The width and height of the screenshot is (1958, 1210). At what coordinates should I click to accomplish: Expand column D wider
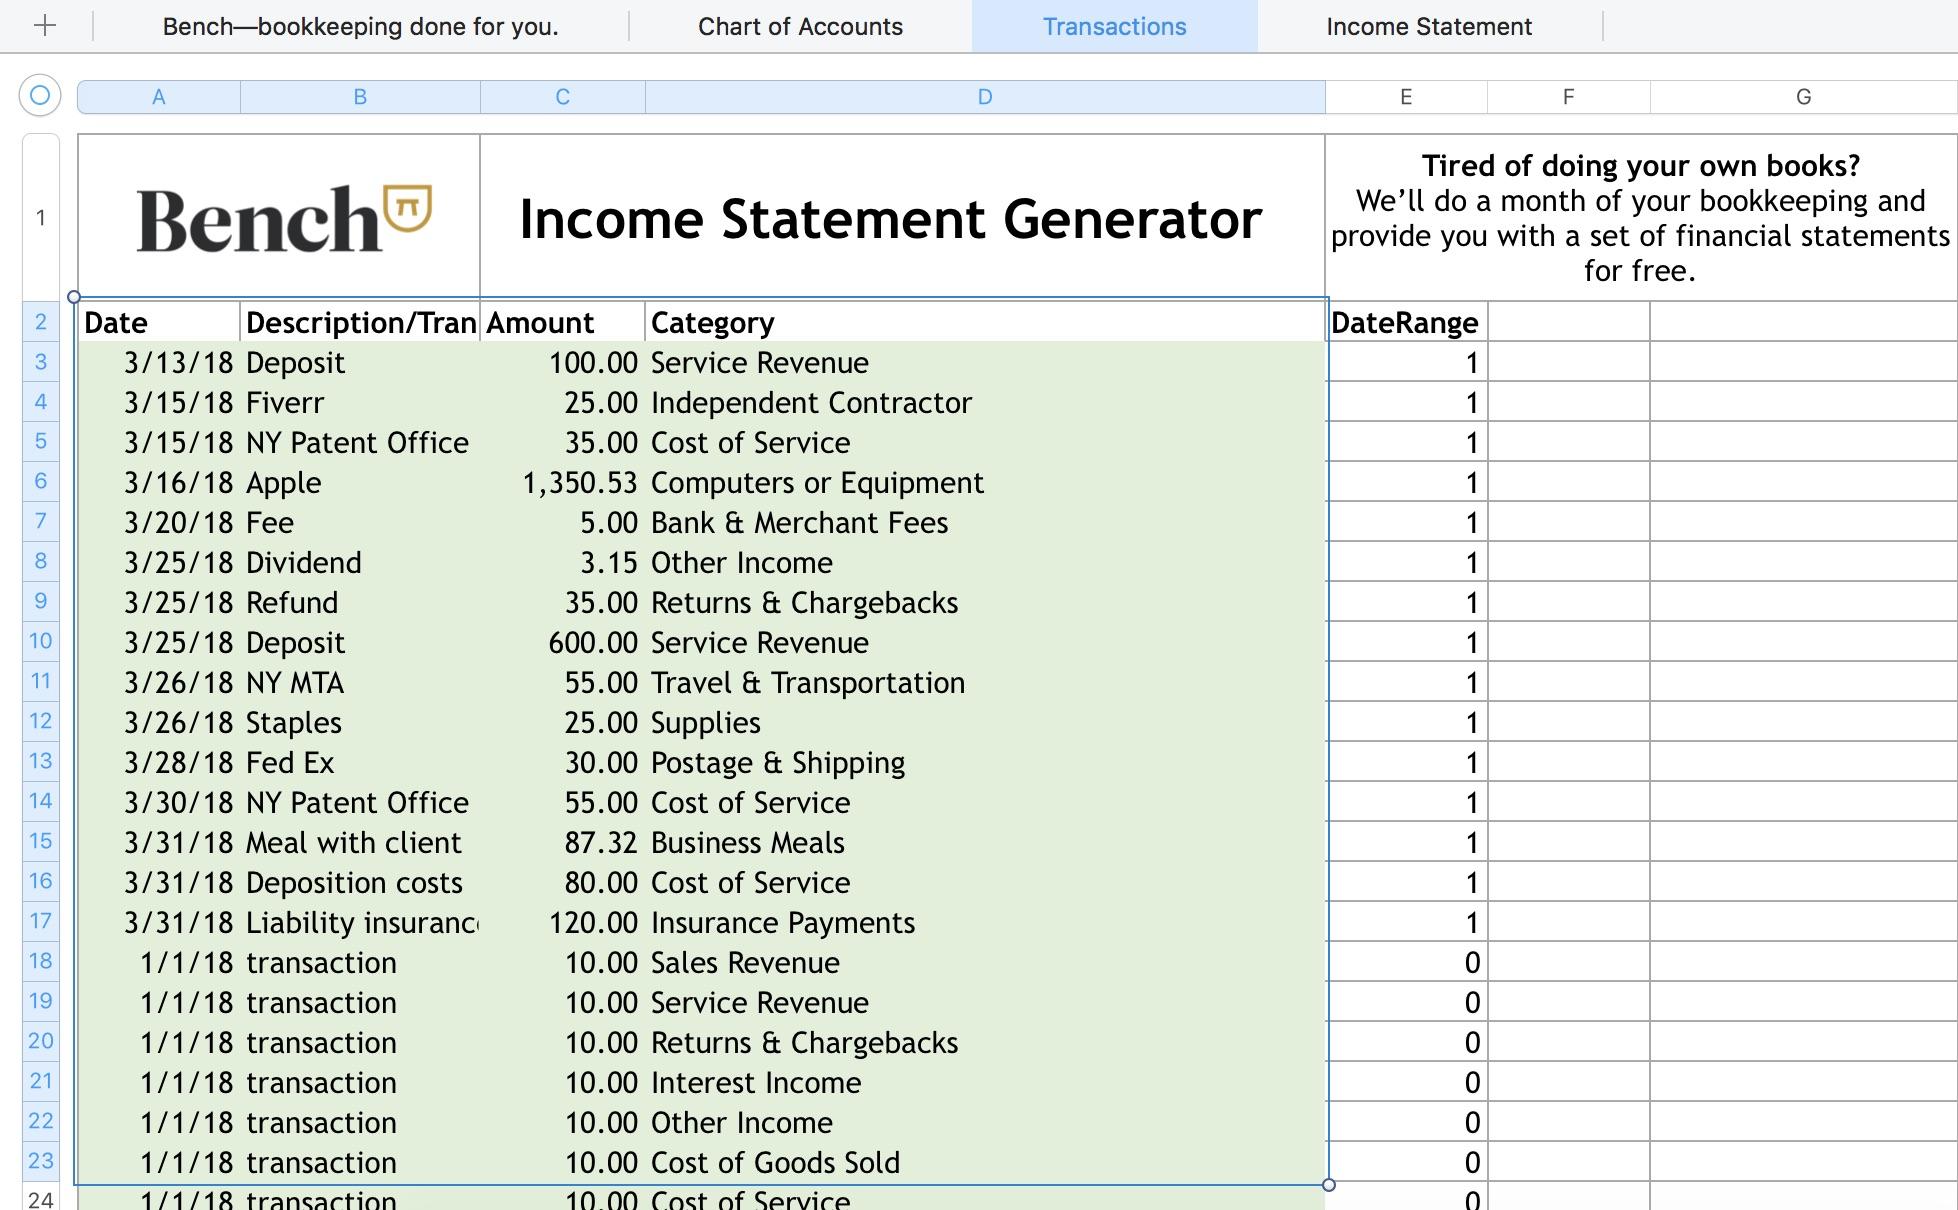[1327, 95]
